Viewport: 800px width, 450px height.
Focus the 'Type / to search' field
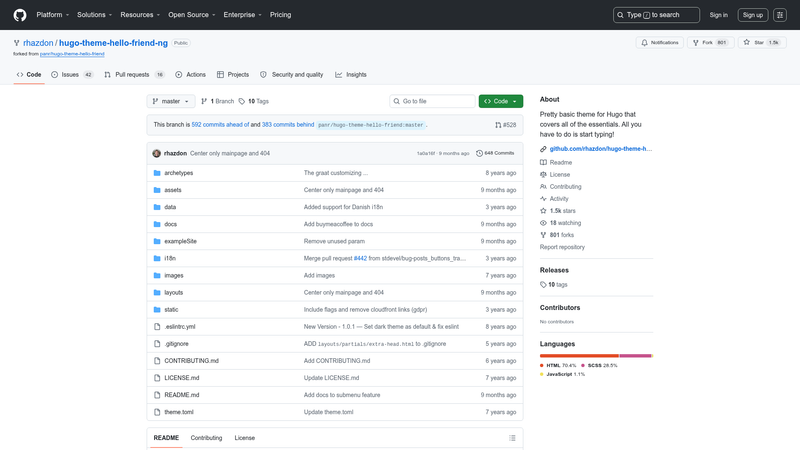click(656, 15)
